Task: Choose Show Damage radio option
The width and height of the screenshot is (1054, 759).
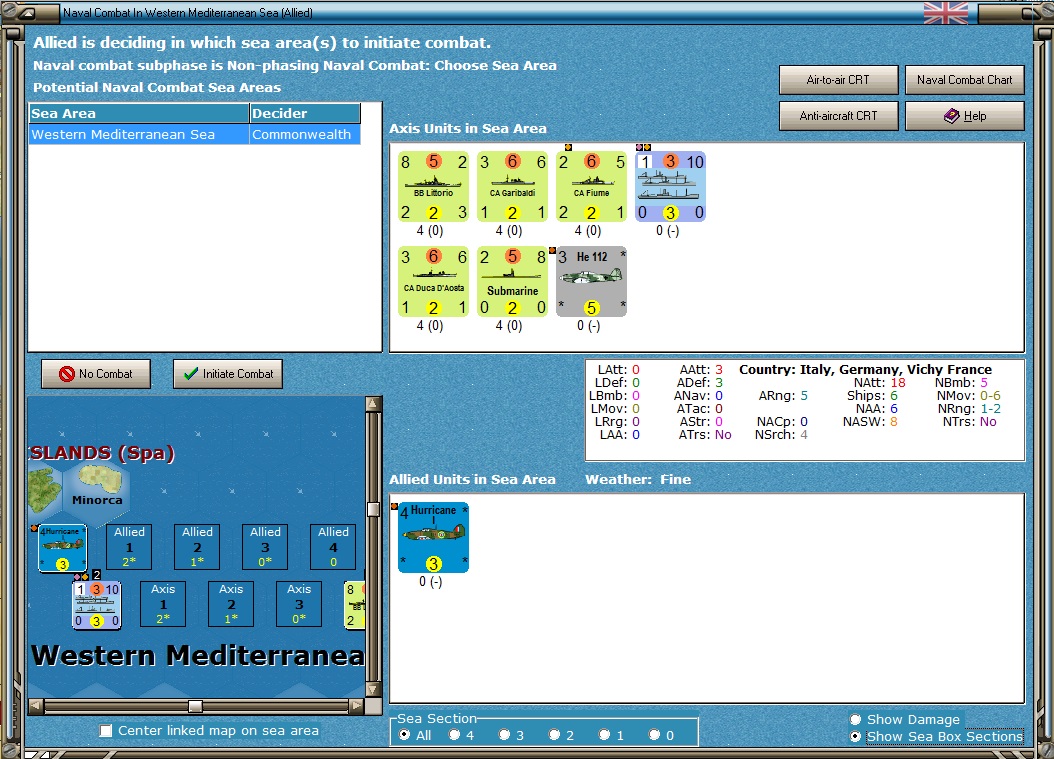Action: point(856,720)
